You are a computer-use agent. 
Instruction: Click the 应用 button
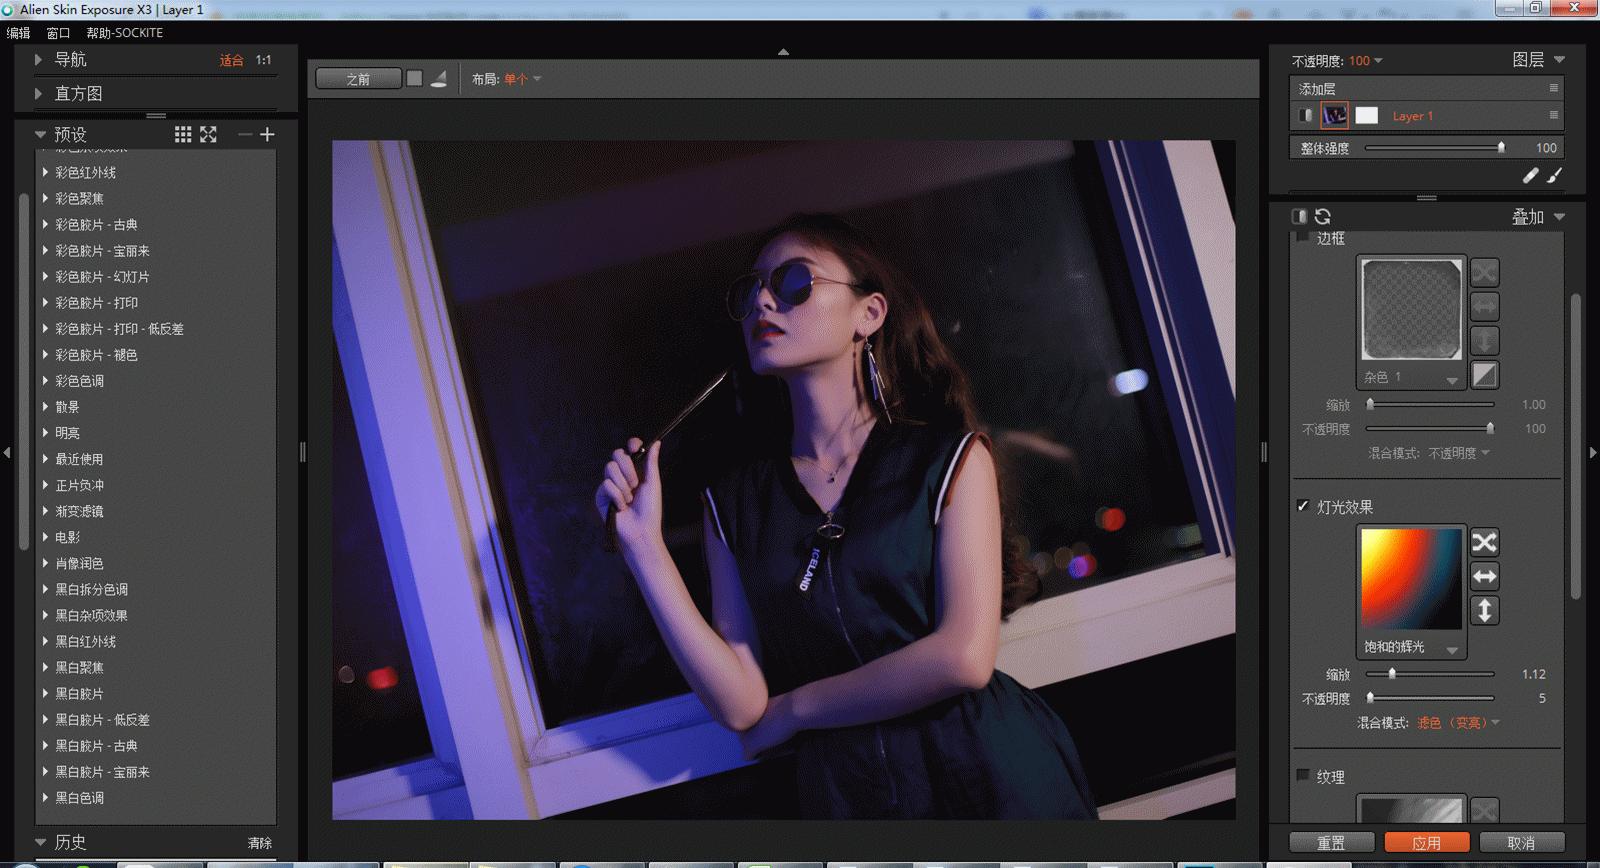[x=1426, y=843]
